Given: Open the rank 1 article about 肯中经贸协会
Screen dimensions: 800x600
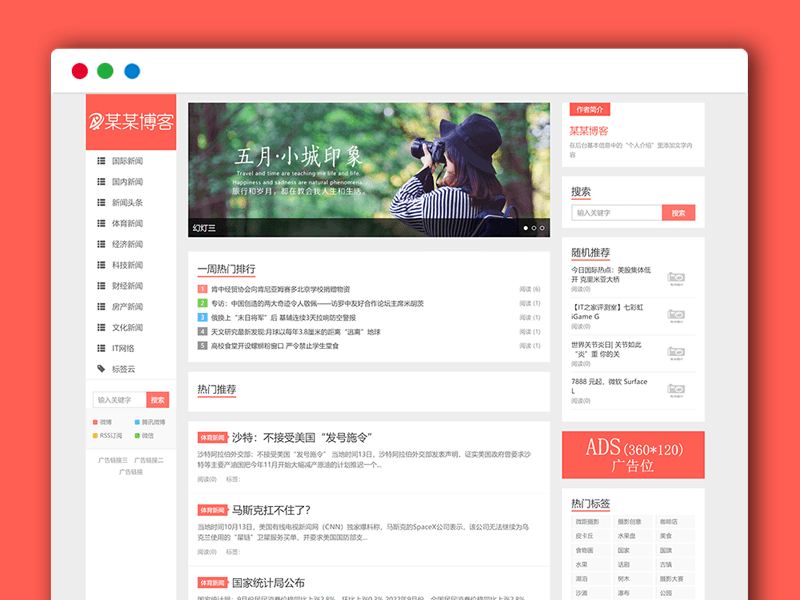Looking at the screenshot, I should point(281,289).
